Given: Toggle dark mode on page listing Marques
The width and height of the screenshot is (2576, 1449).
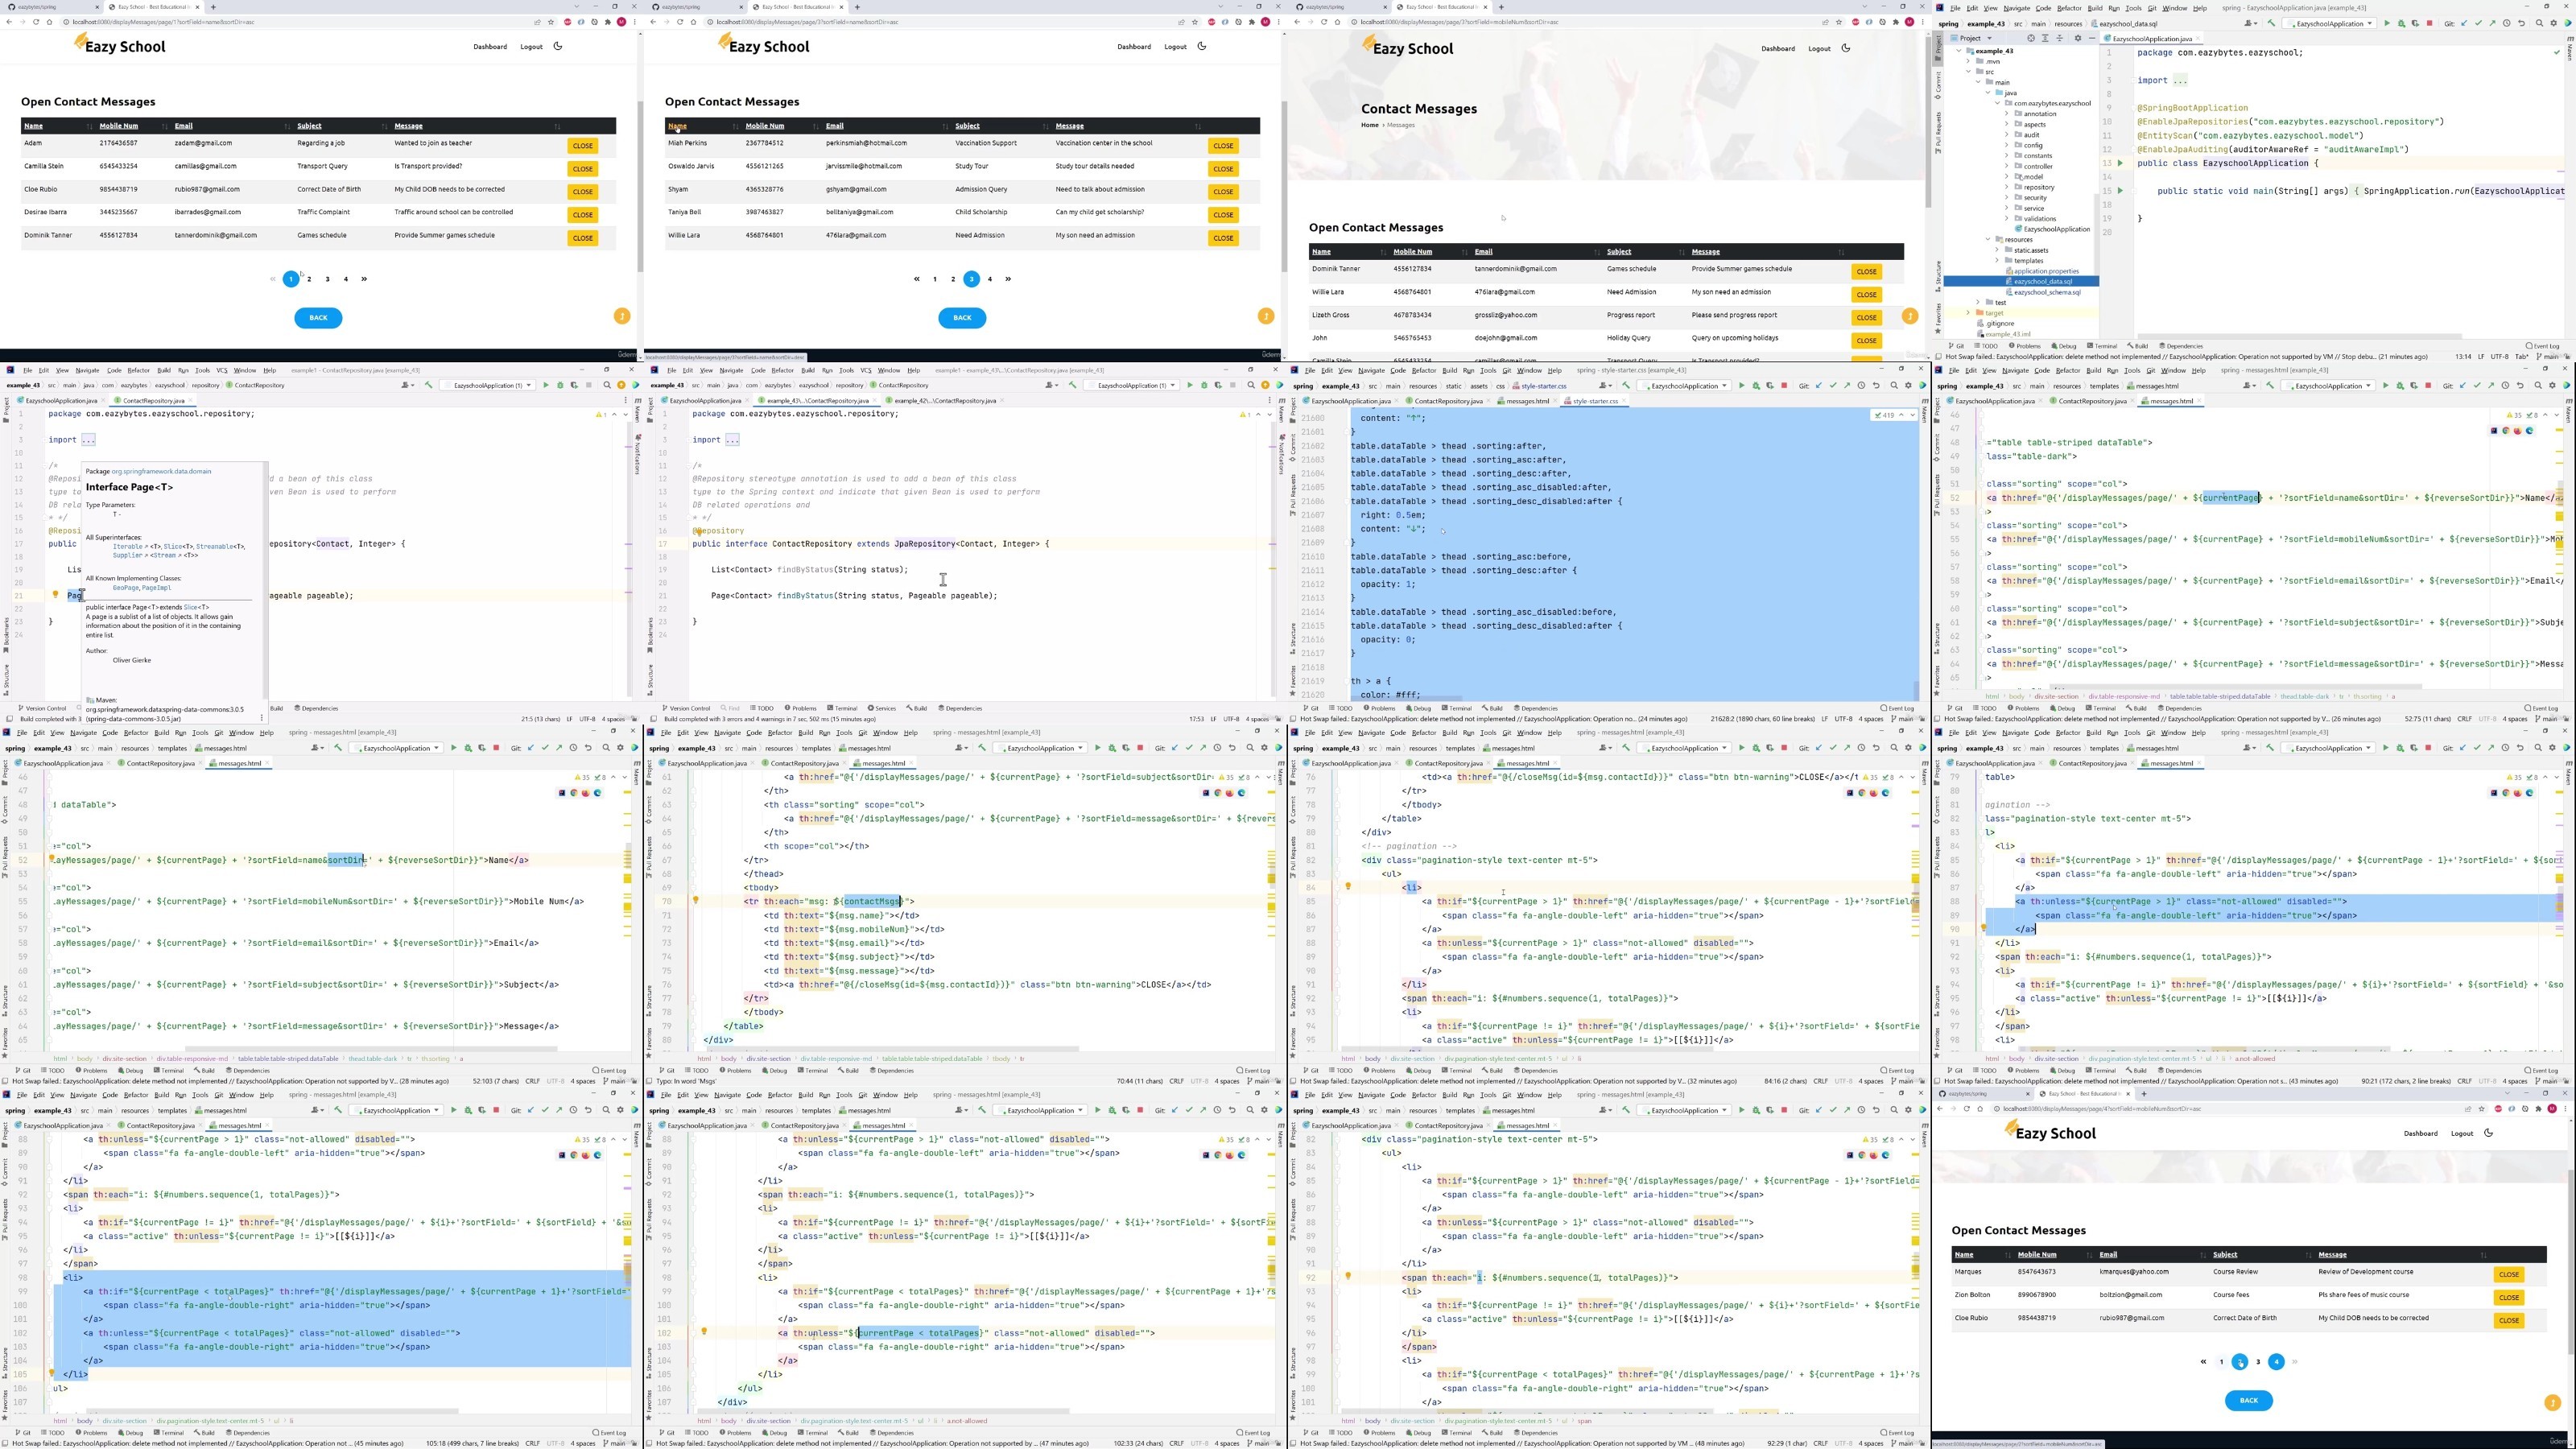Looking at the screenshot, I should tap(2489, 1133).
